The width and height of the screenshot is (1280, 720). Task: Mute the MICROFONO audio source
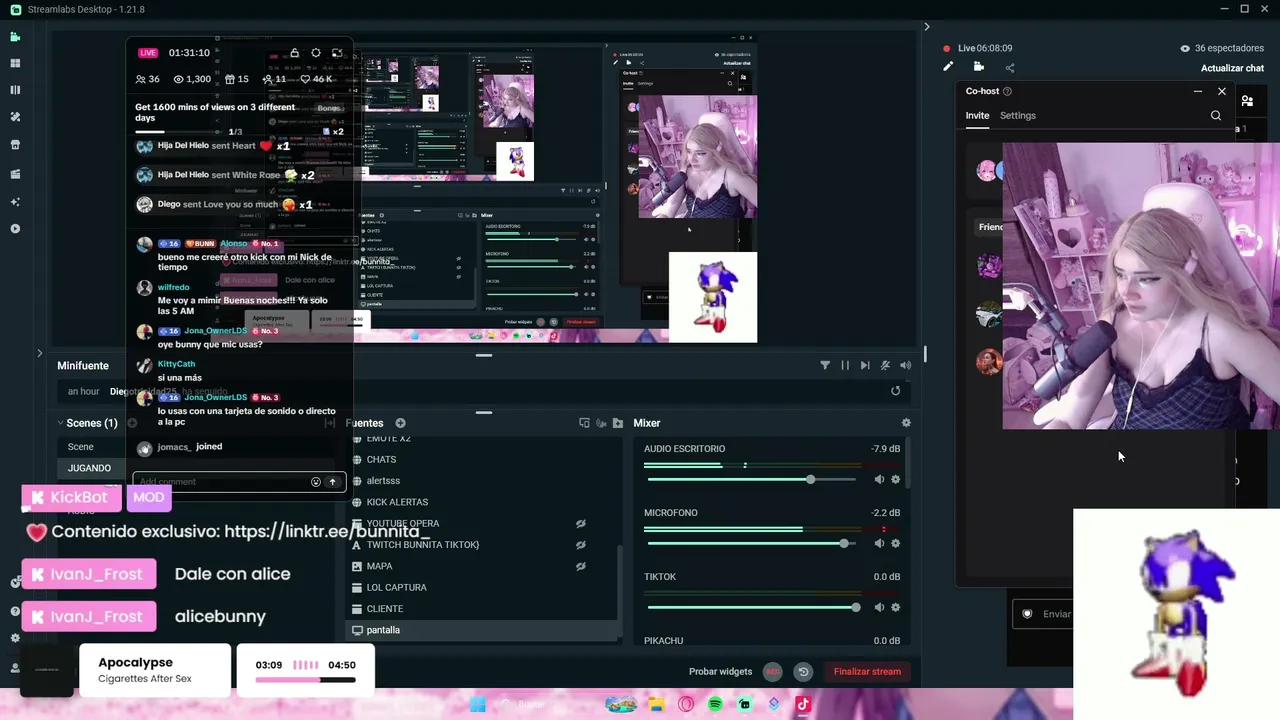tap(879, 544)
